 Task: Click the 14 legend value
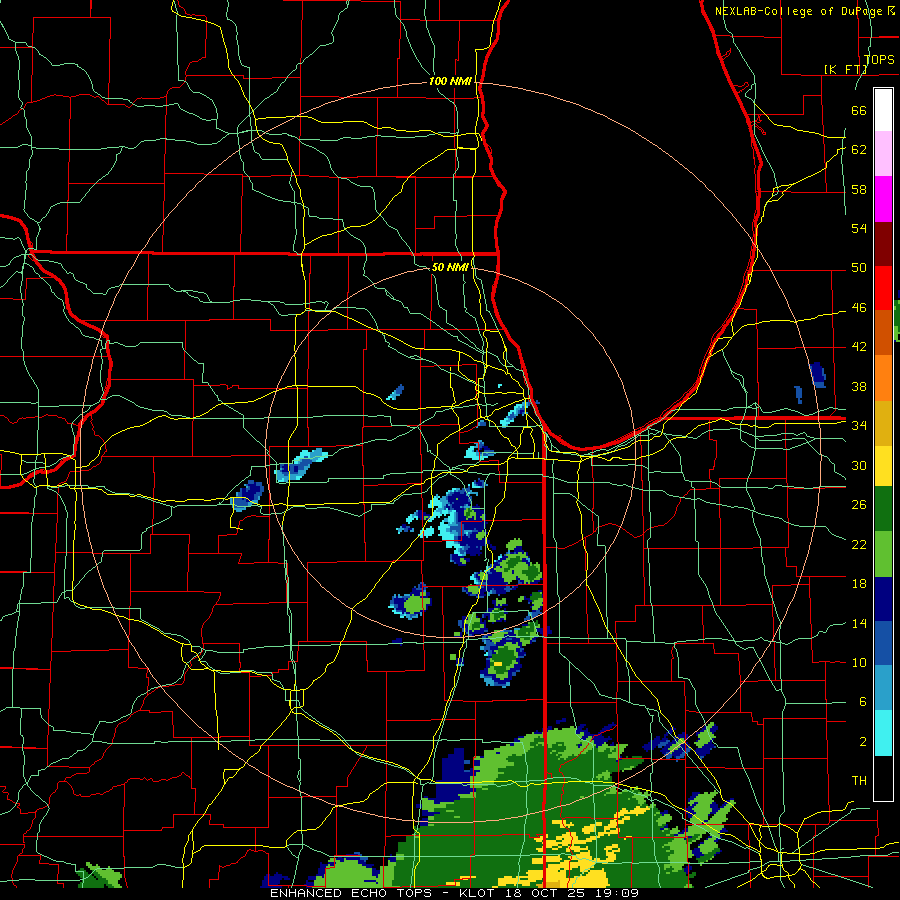pyautogui.click(x=859, y=623)
